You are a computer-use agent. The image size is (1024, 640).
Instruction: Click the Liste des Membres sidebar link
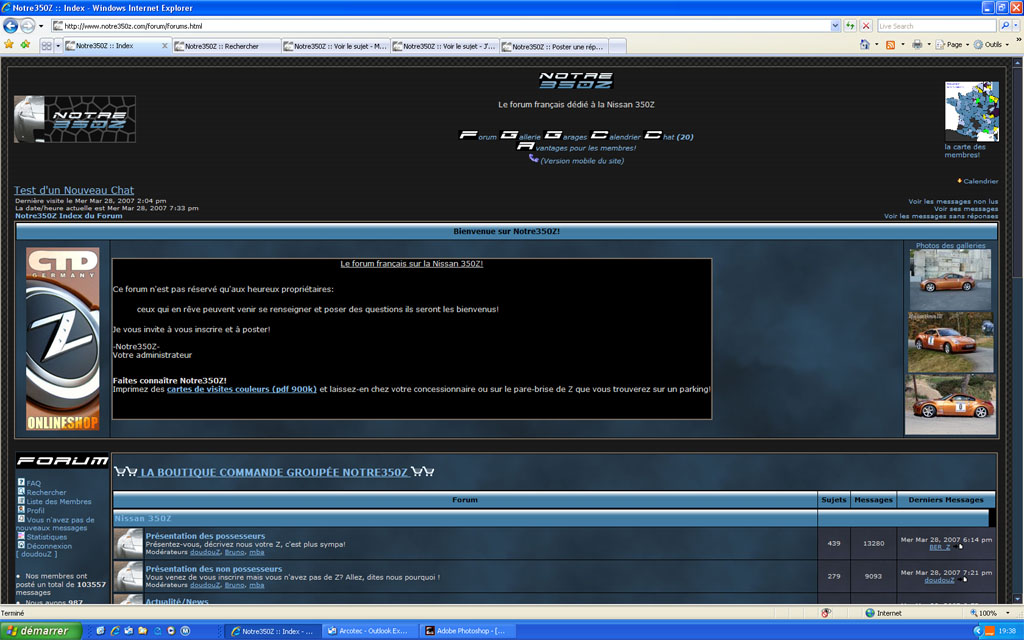(59, 502)
